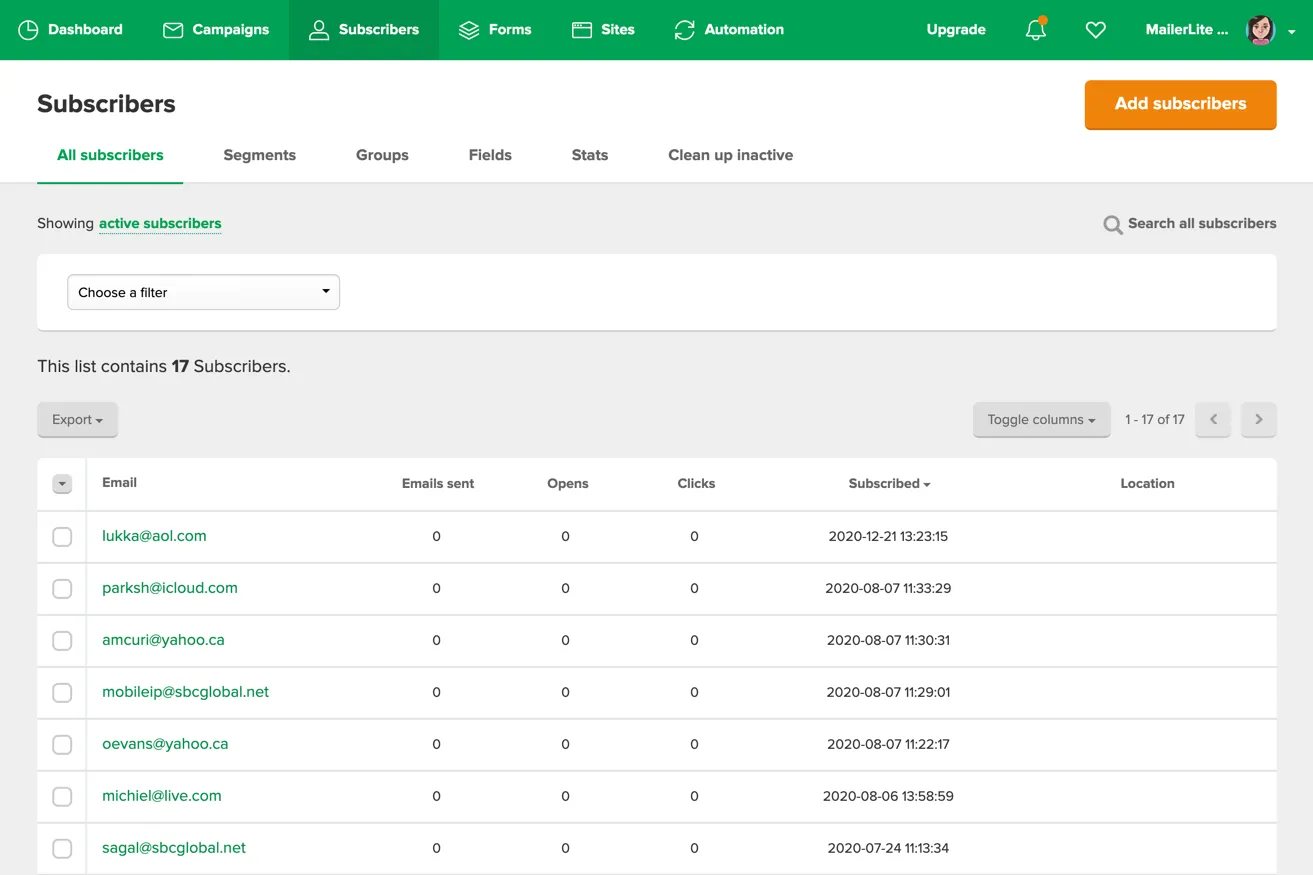Viewport: 1313px width, 875px height.
Task: Open the Export dropdown
Action: 77,420
